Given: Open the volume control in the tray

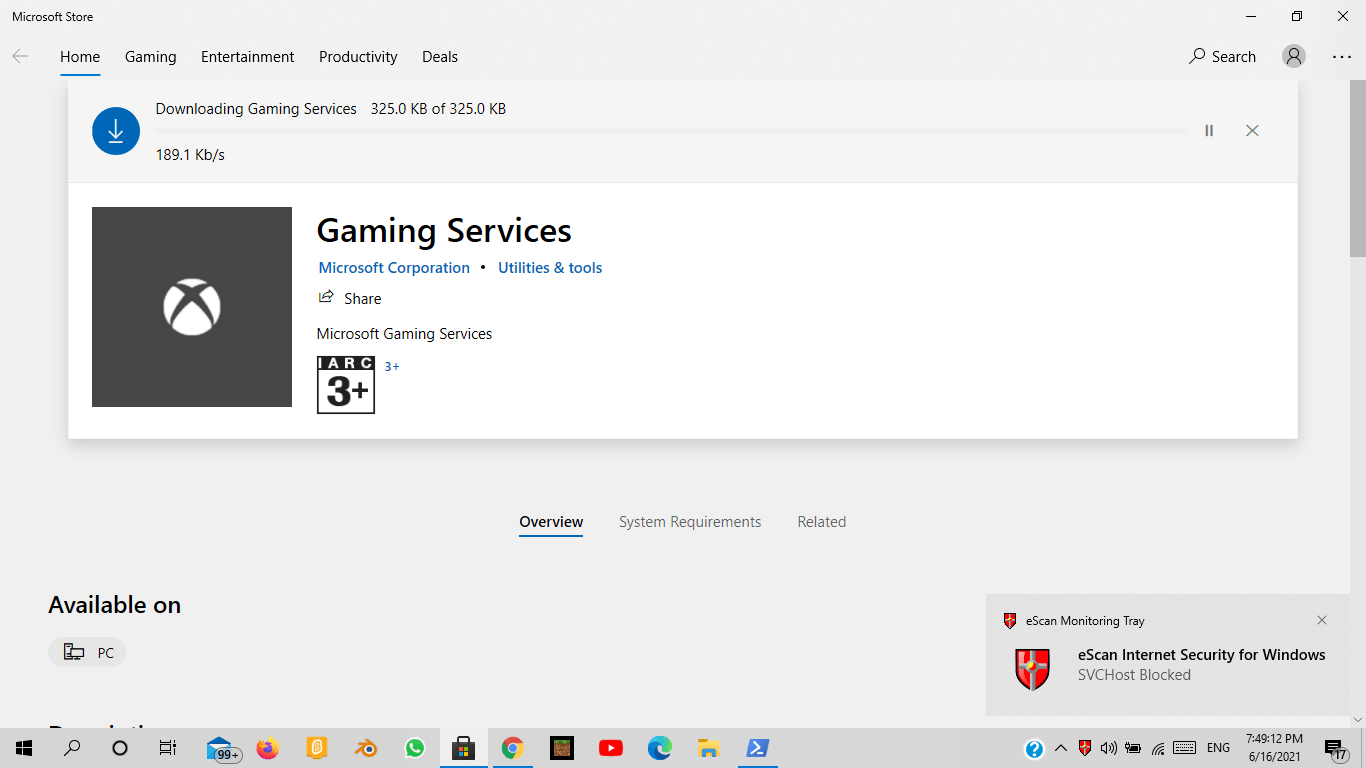Looking at the screenshot, I should [x=1109, y=748].
